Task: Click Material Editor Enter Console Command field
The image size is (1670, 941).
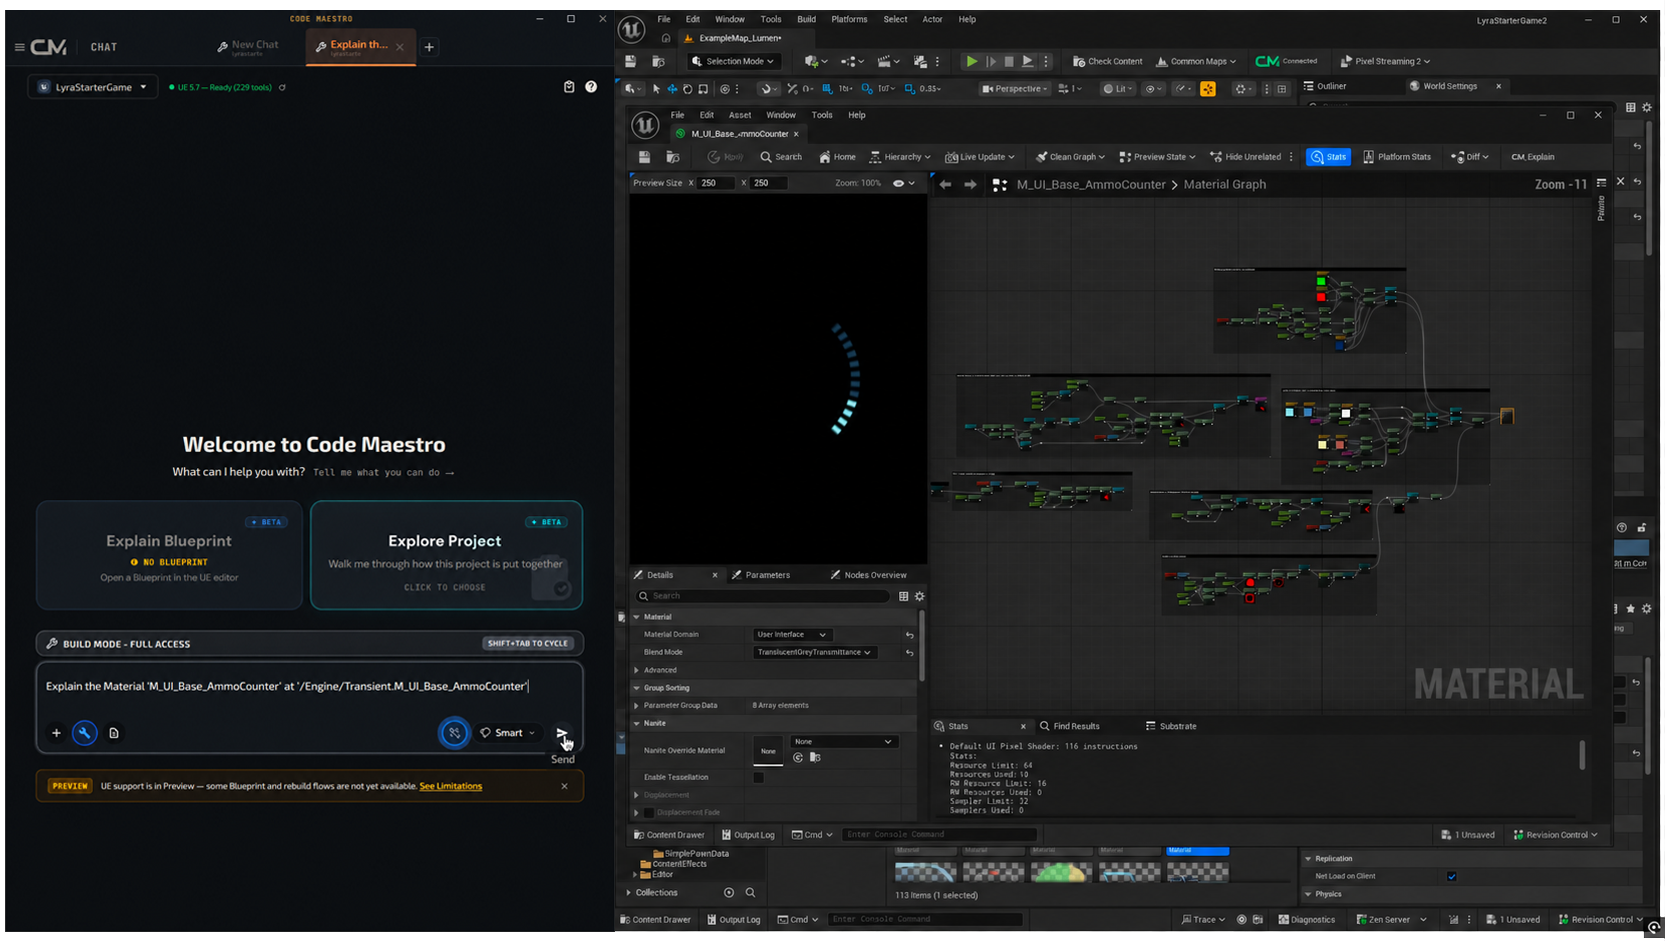Action: (x=939, y=835)
